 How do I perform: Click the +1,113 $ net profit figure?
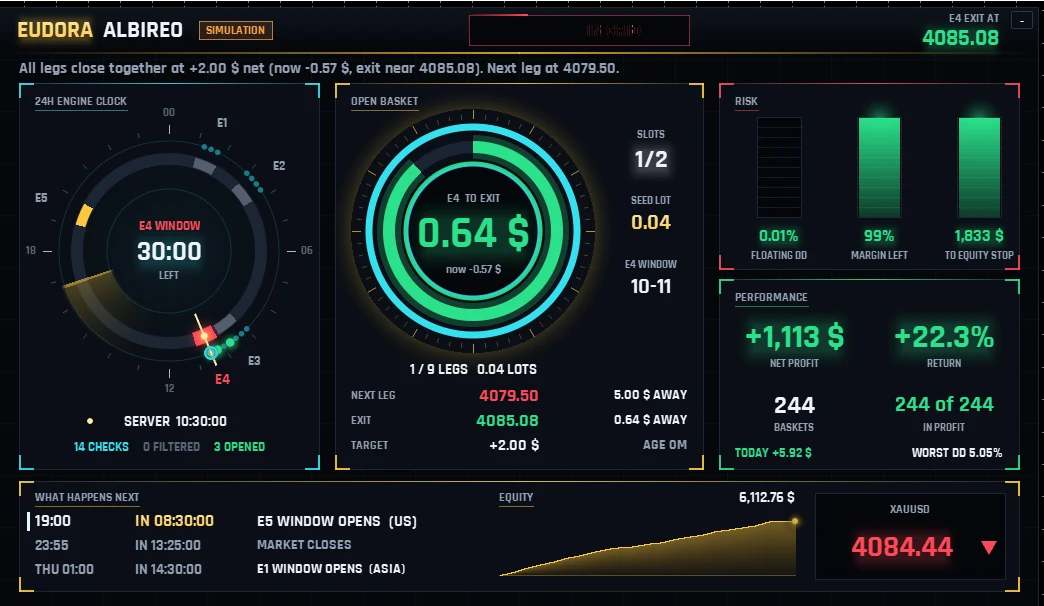[x=795, y=337]
